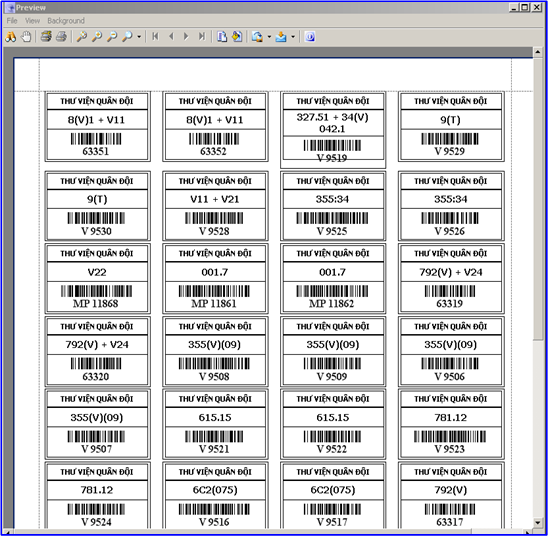Image resolution: width=548 pixels, height=536 pixels.
Task: Open the Background menu
Action: [x=66, y=21]
